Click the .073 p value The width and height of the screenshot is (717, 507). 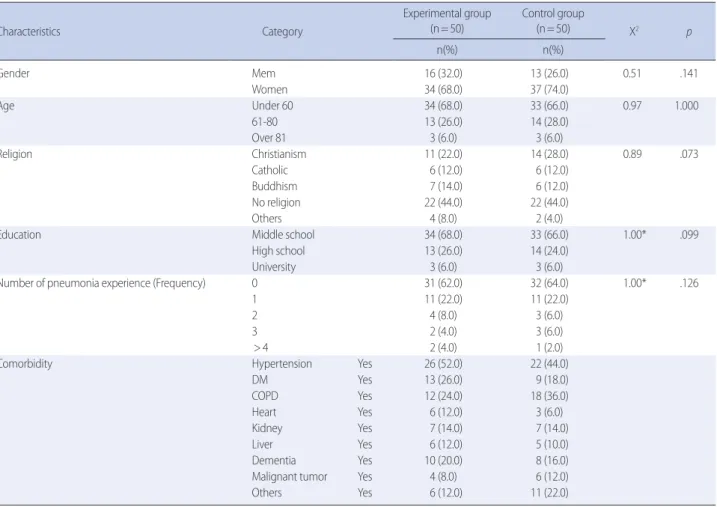(x=689, y=154)
